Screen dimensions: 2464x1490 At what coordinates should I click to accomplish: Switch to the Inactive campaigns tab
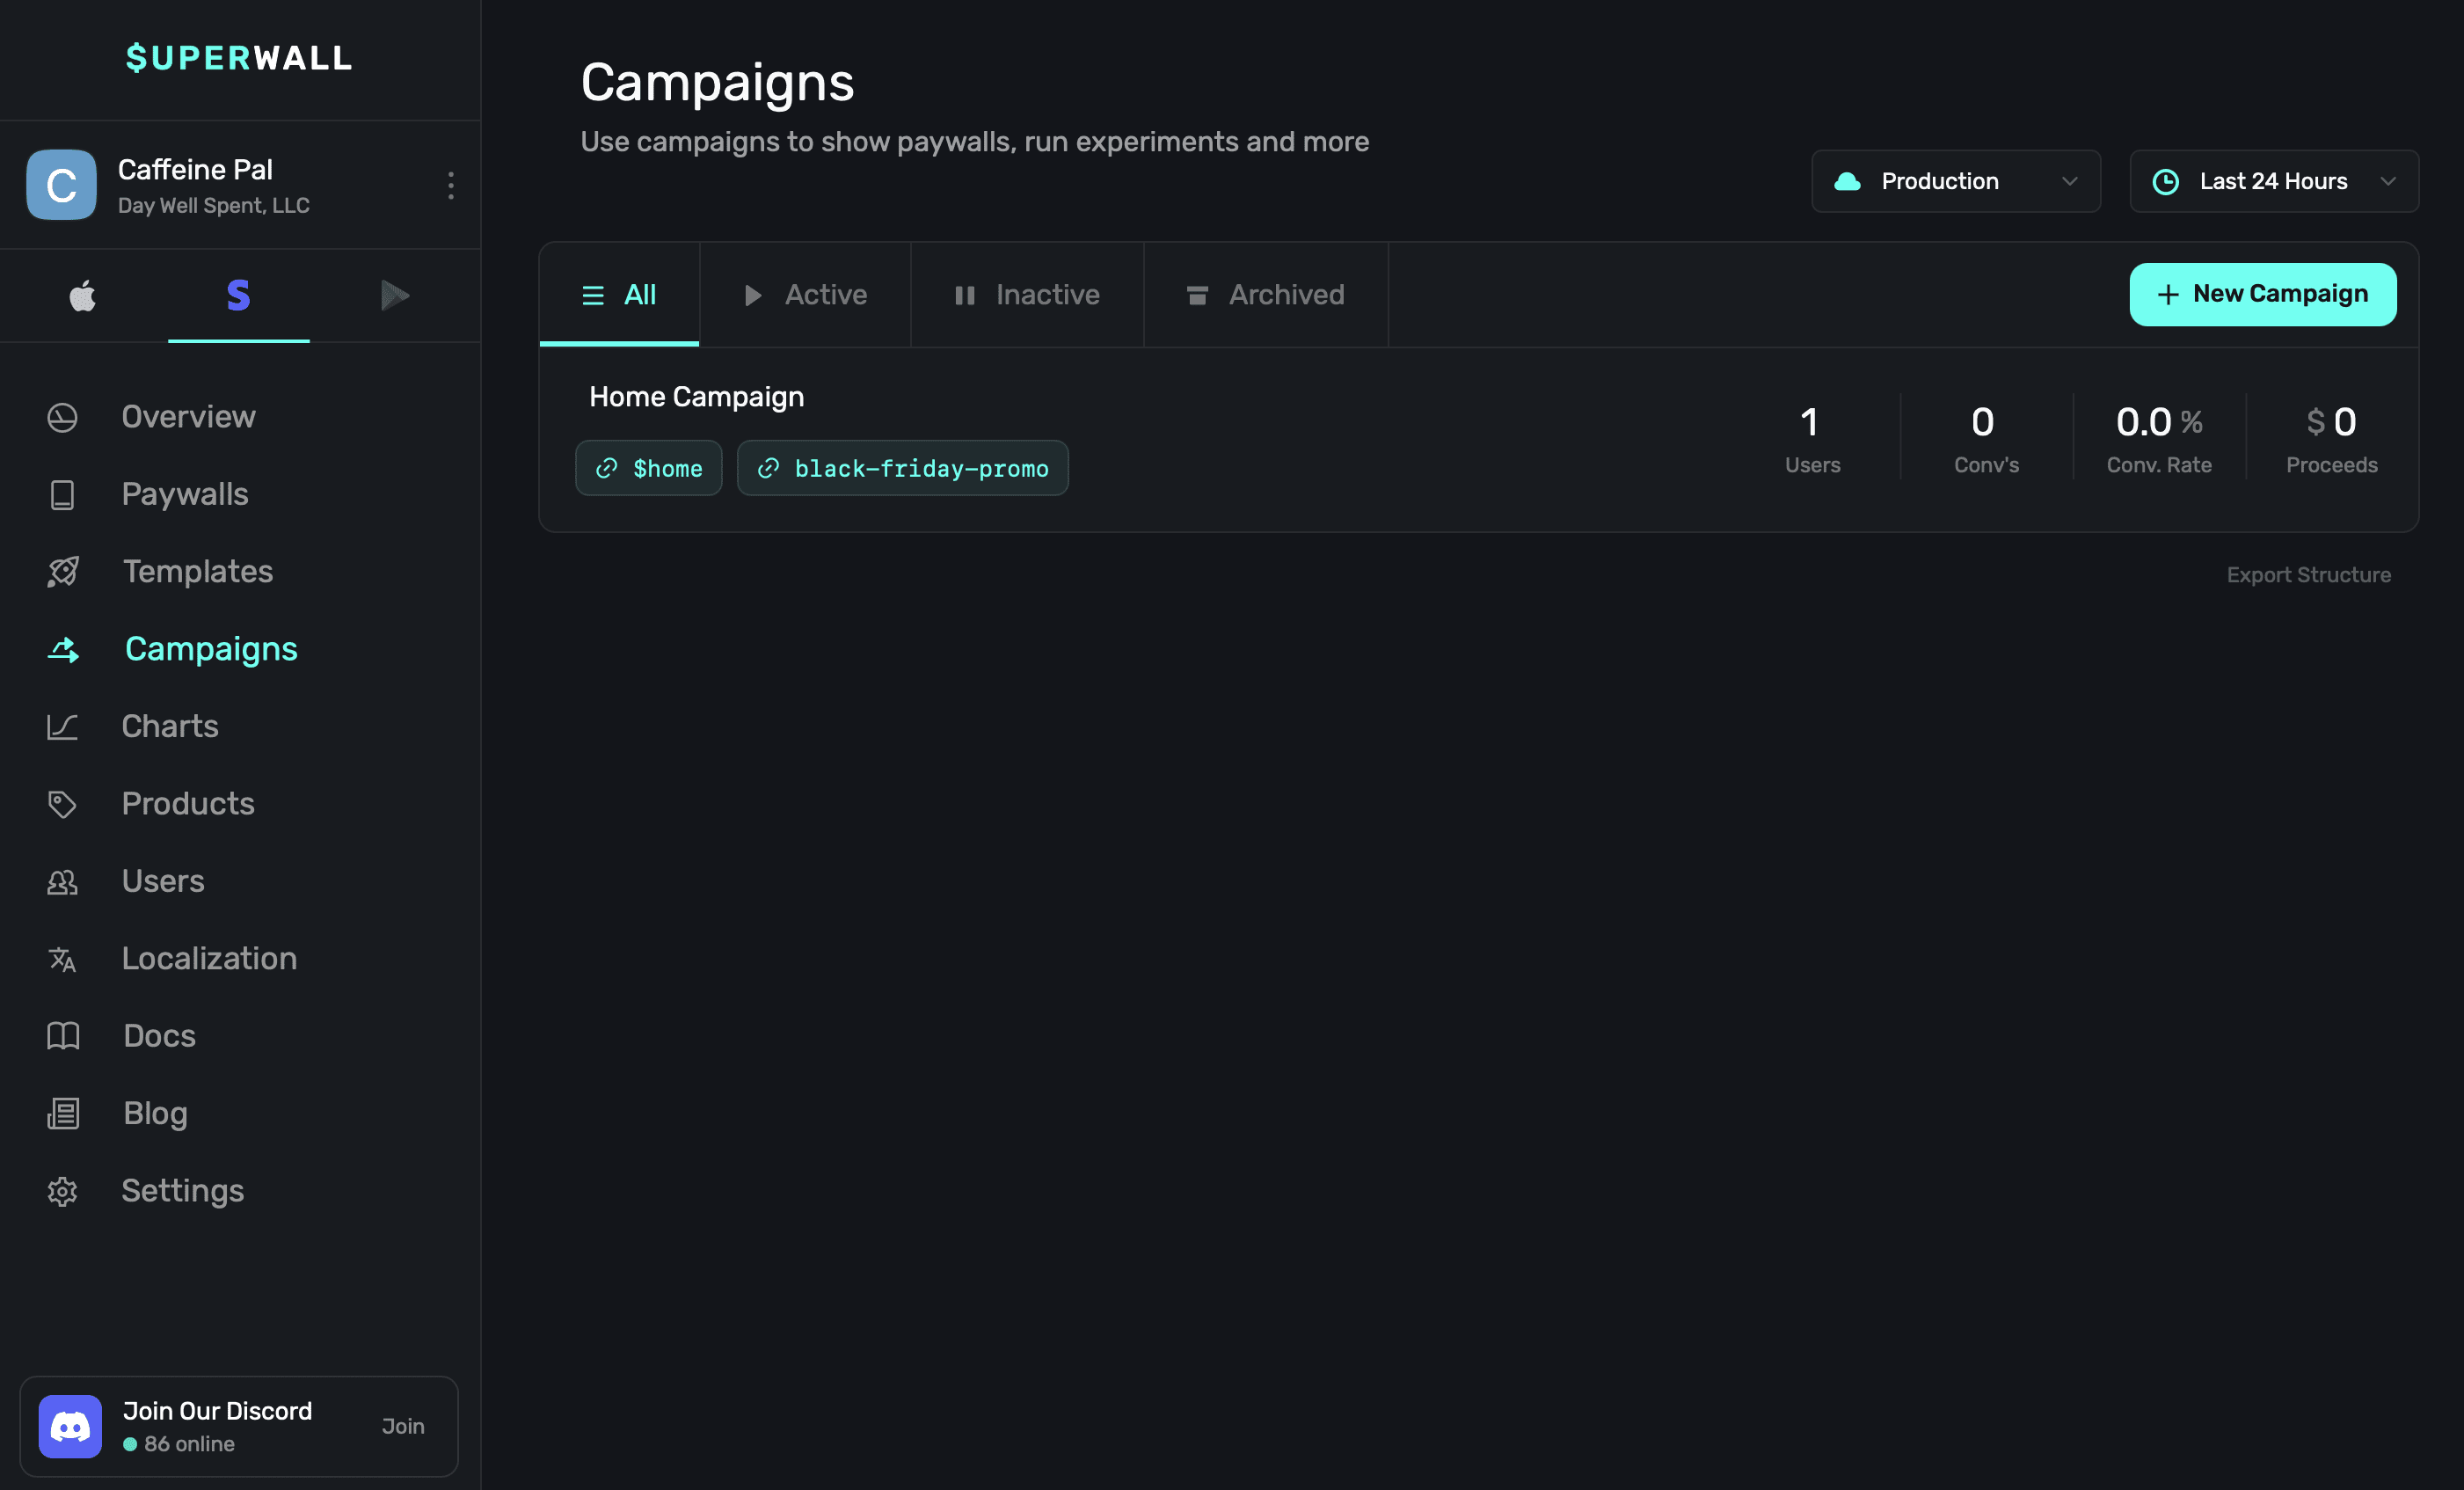tap(1027, 295)
